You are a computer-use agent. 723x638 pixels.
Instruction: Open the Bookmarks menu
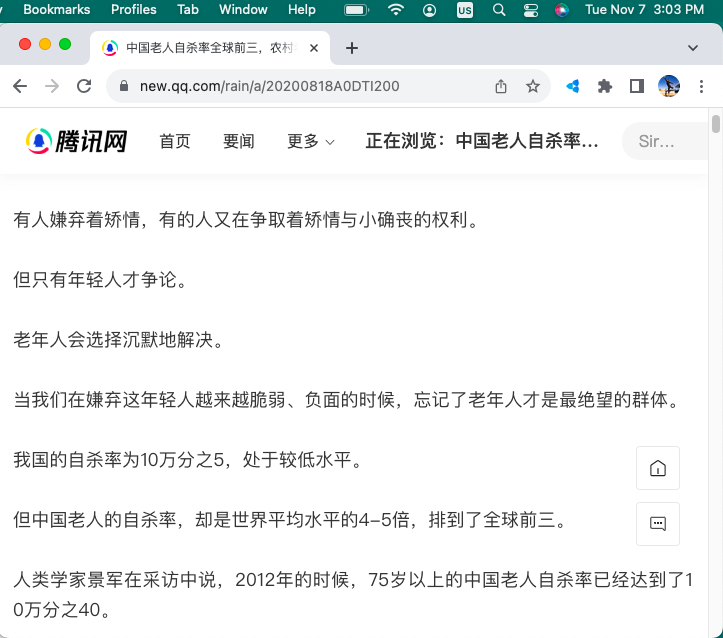(56, 10)
